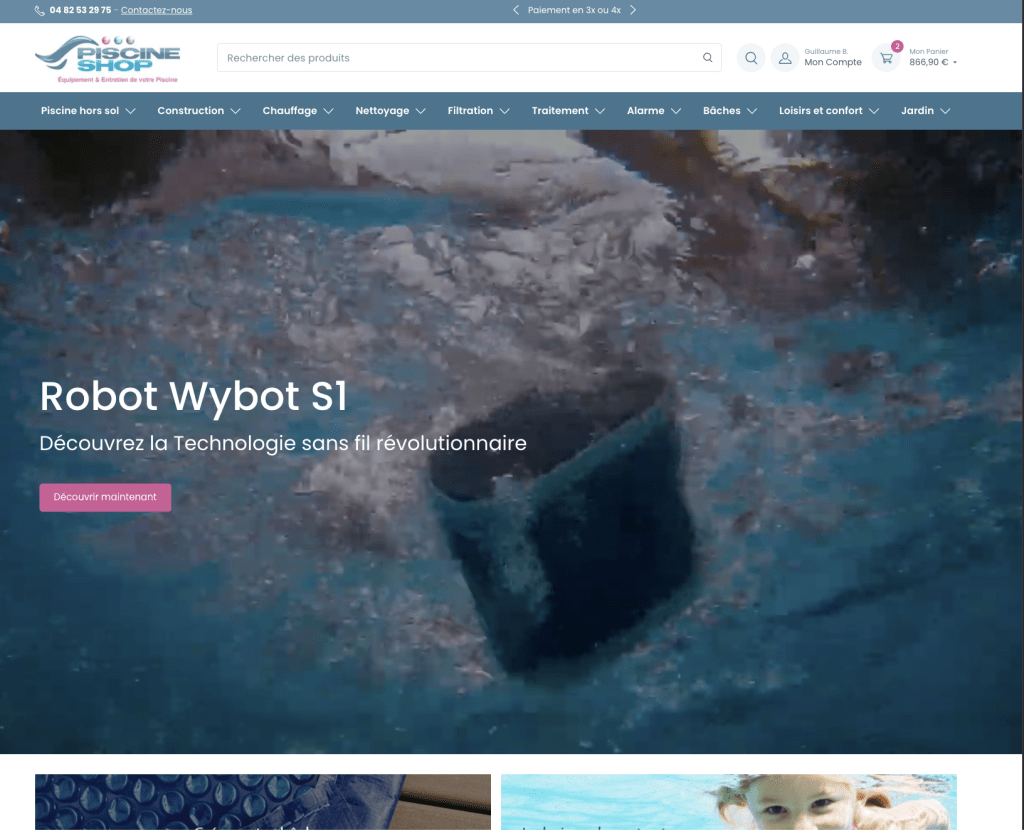Submit search with magnifier inside search field
Image resolution: width=1024 pixels, height=830 pixels.
[707, 57]
